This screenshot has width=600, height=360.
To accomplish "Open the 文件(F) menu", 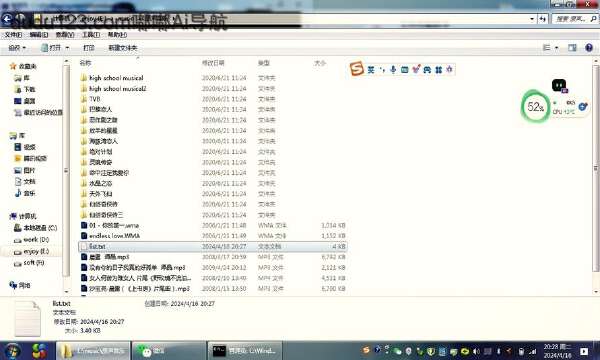I will tap(13, 35).
